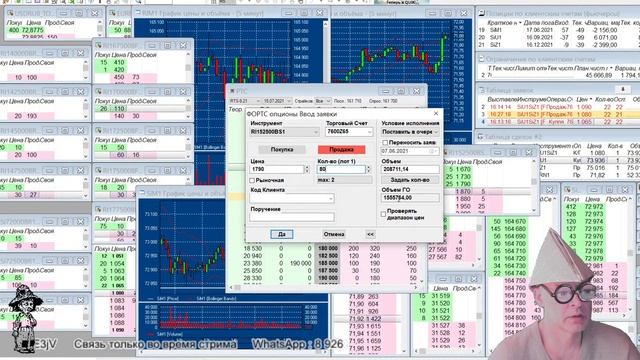Image resolution: width=640 pixels, height=360 pixels.
Task: Click title icon of USDRUB_TOD quote window
Action: click(x=10, y=13)
